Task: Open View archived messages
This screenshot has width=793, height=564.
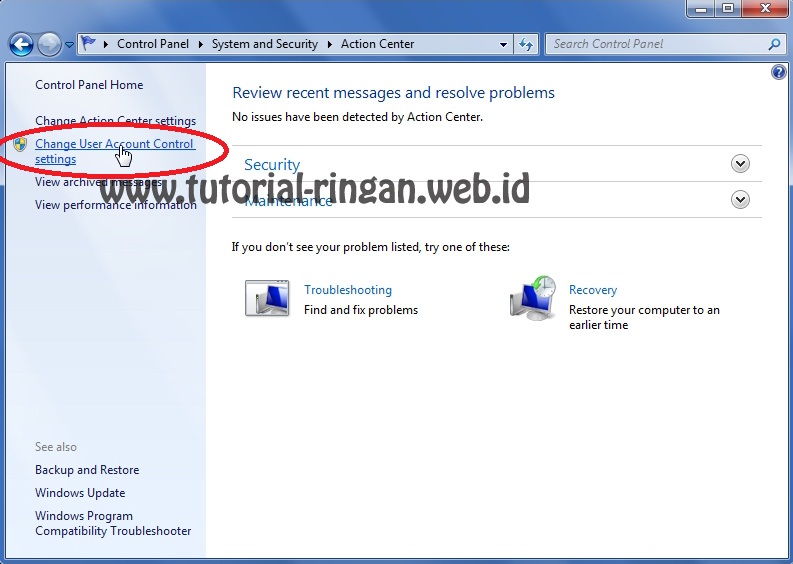Action: tap(99, 182)
